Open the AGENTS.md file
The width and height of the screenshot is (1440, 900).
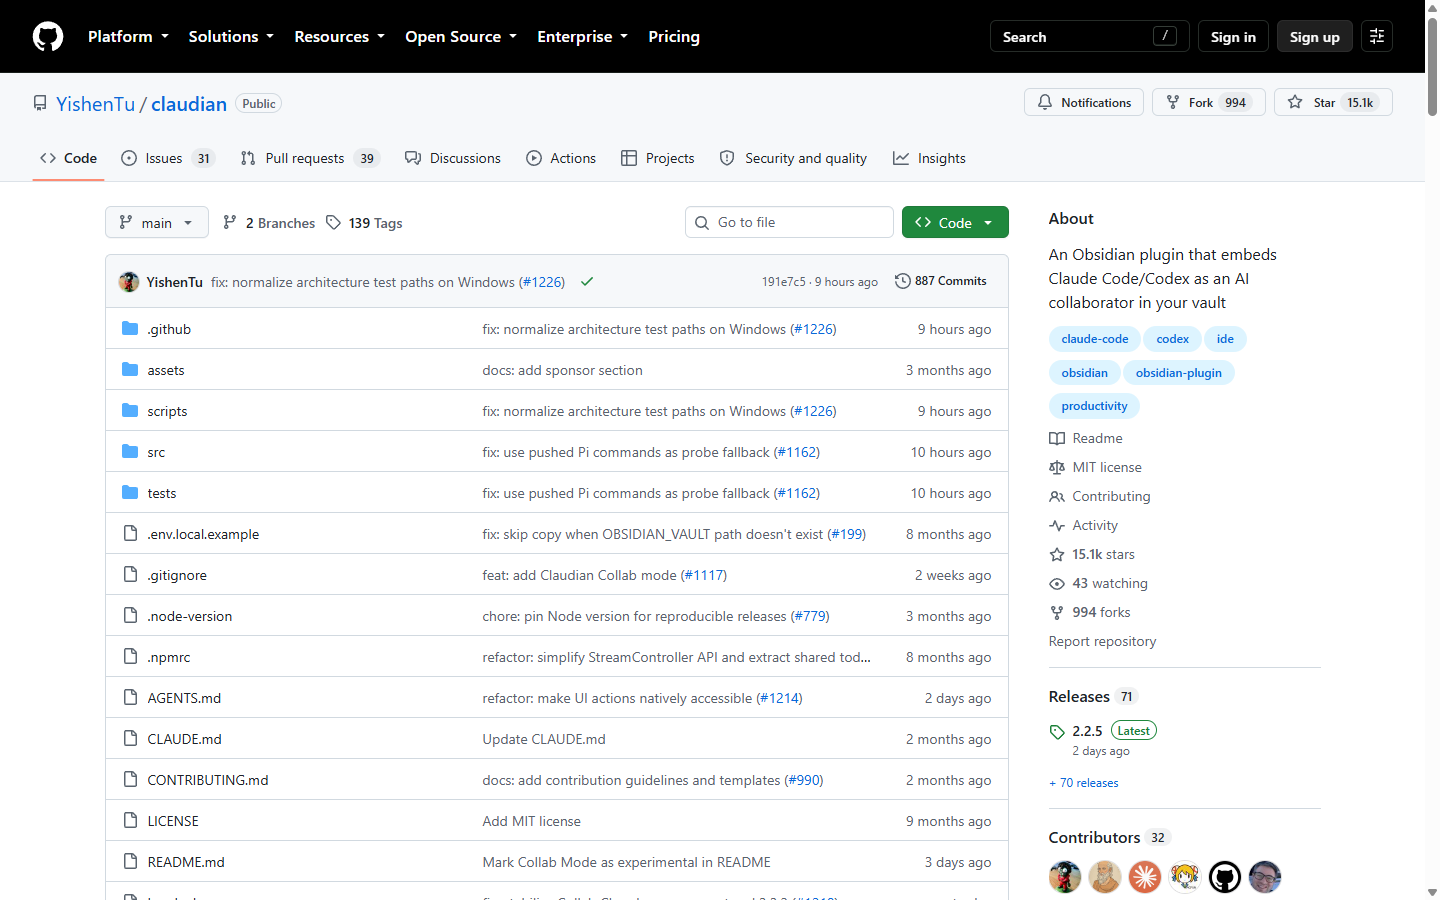pos(184,698)
